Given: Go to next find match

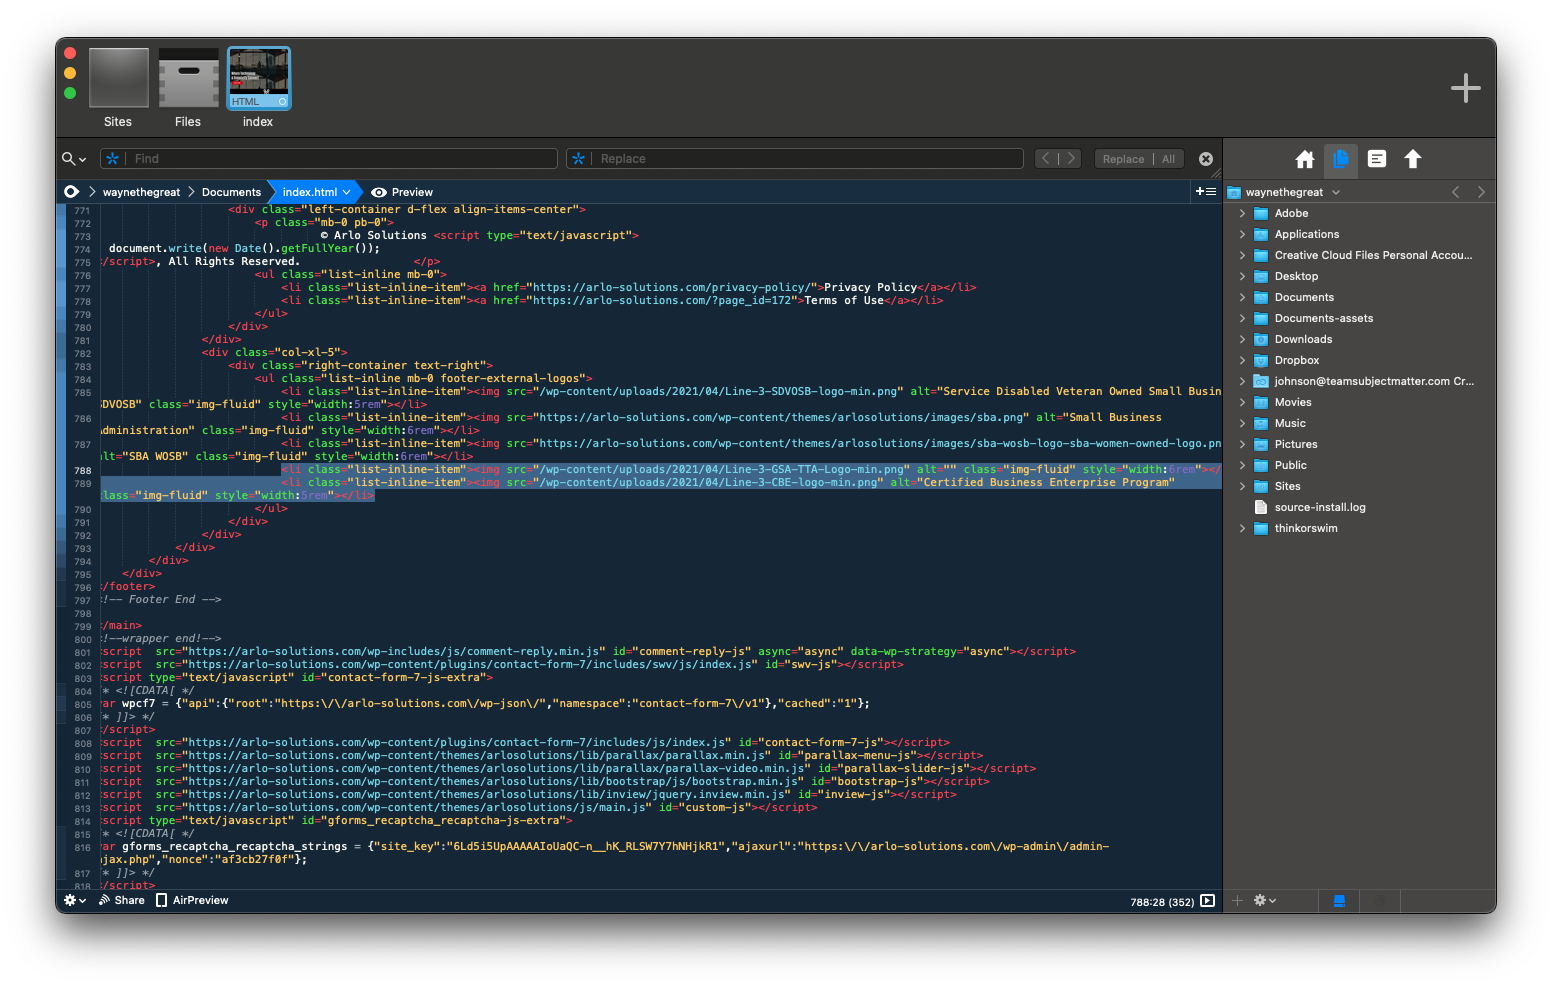Looking at the screenshot, I should [x=1071, y=159].
